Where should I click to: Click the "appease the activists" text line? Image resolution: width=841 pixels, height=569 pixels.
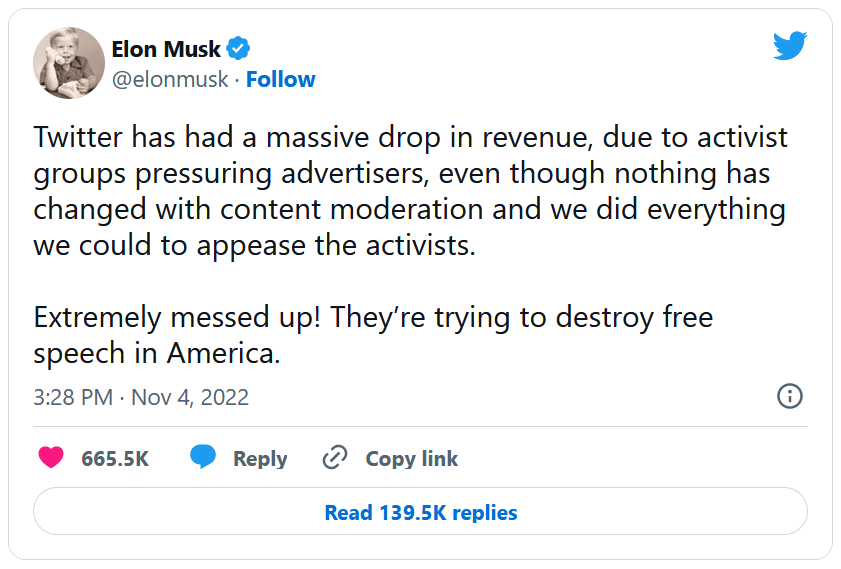pos(254,245)
